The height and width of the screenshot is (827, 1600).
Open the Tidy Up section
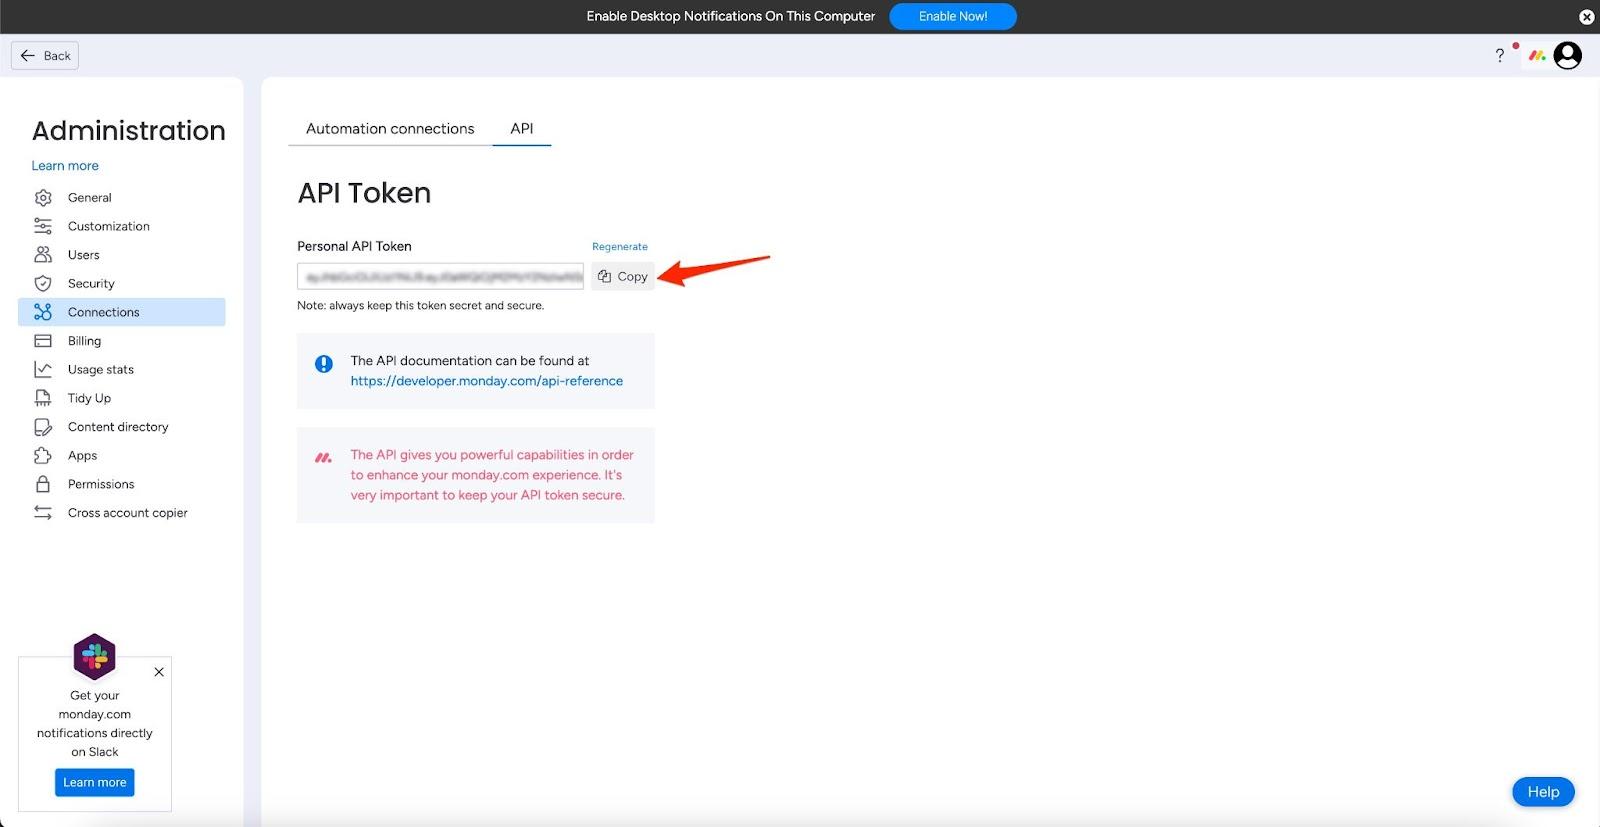122,398
